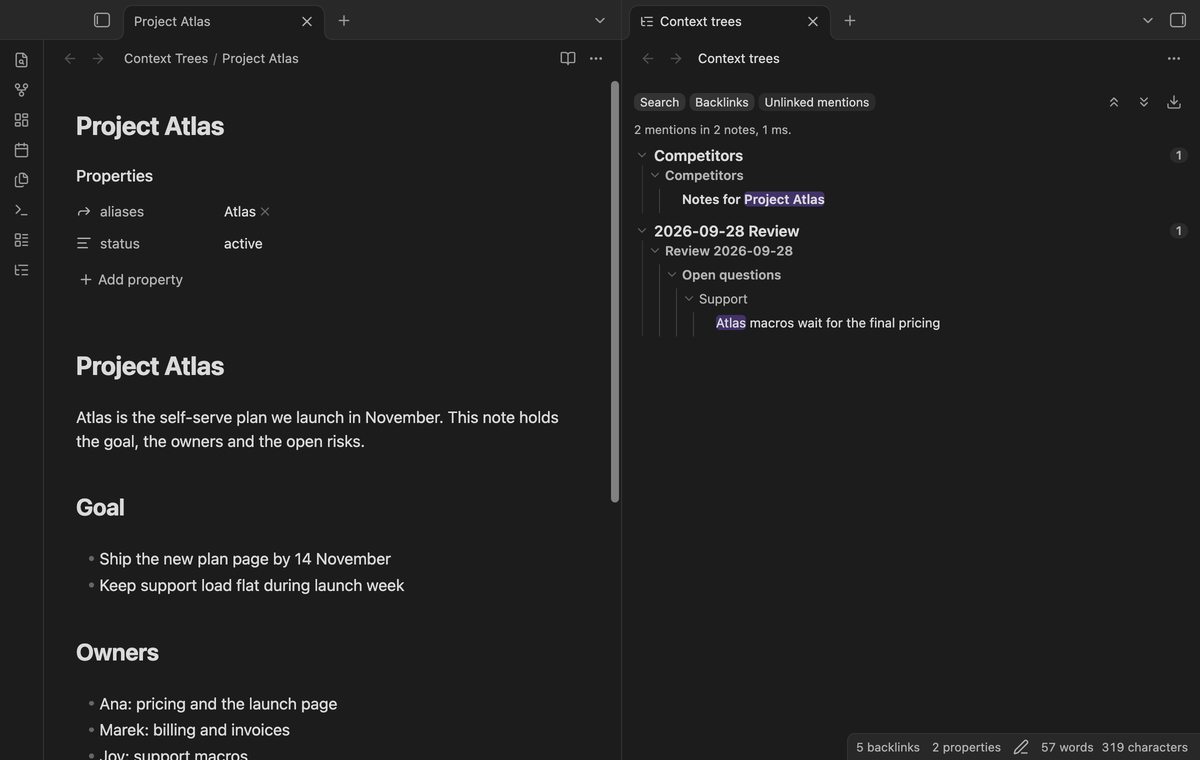Open right pane tab list dropdown

coord(1148,20)
